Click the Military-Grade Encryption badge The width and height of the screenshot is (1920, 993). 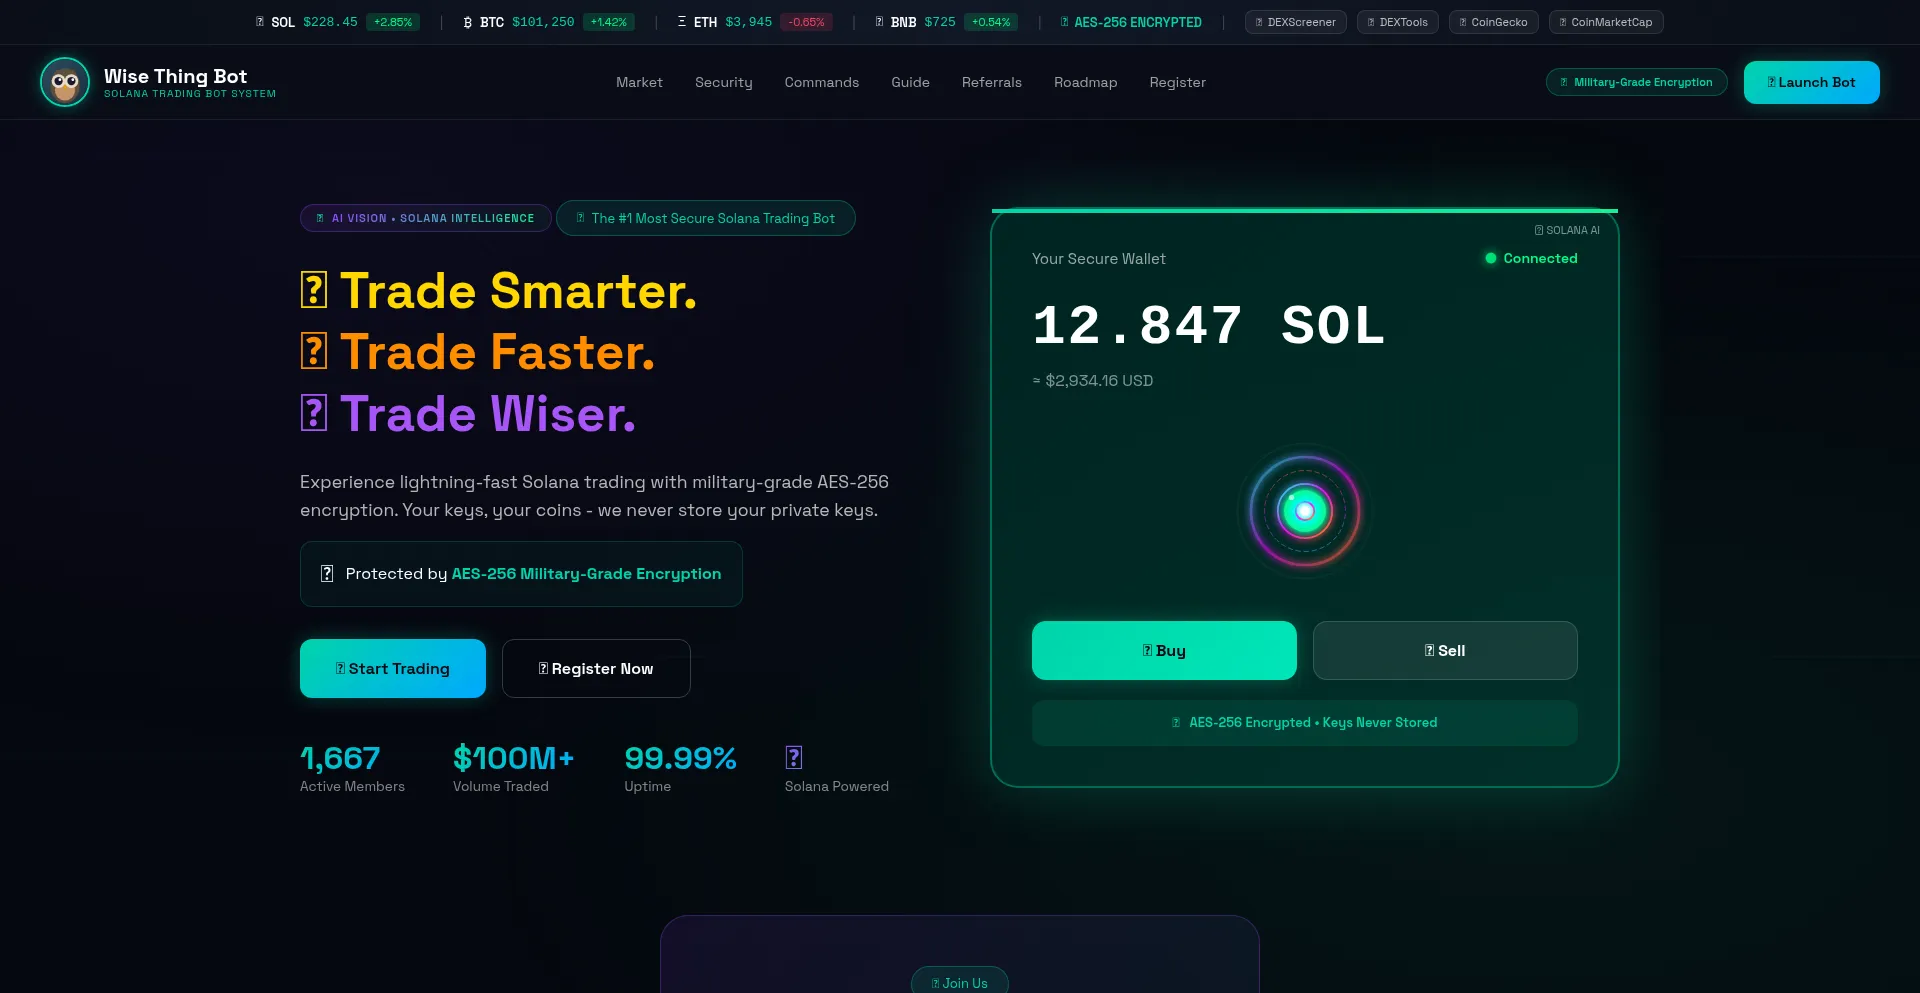tap(1636, 82)
